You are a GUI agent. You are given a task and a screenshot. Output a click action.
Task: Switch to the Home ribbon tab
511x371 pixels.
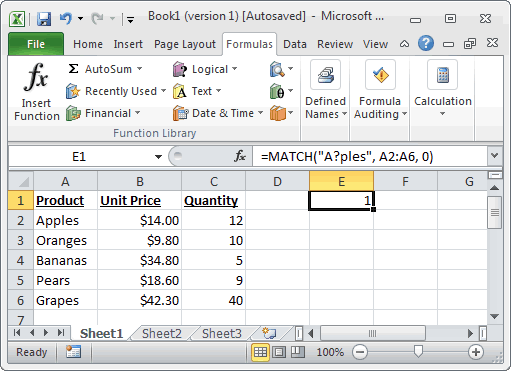[88, 44]
